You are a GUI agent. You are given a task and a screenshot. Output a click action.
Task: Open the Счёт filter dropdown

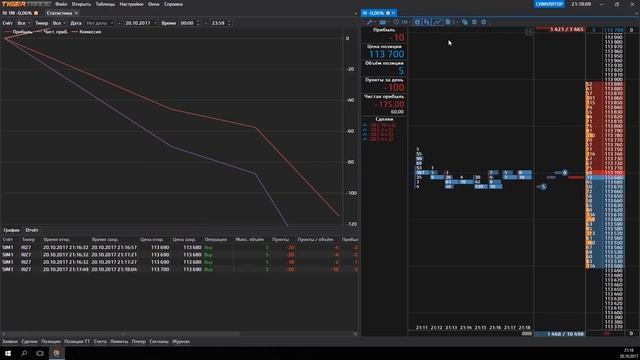pyautogui.click(x=24, y=23)
